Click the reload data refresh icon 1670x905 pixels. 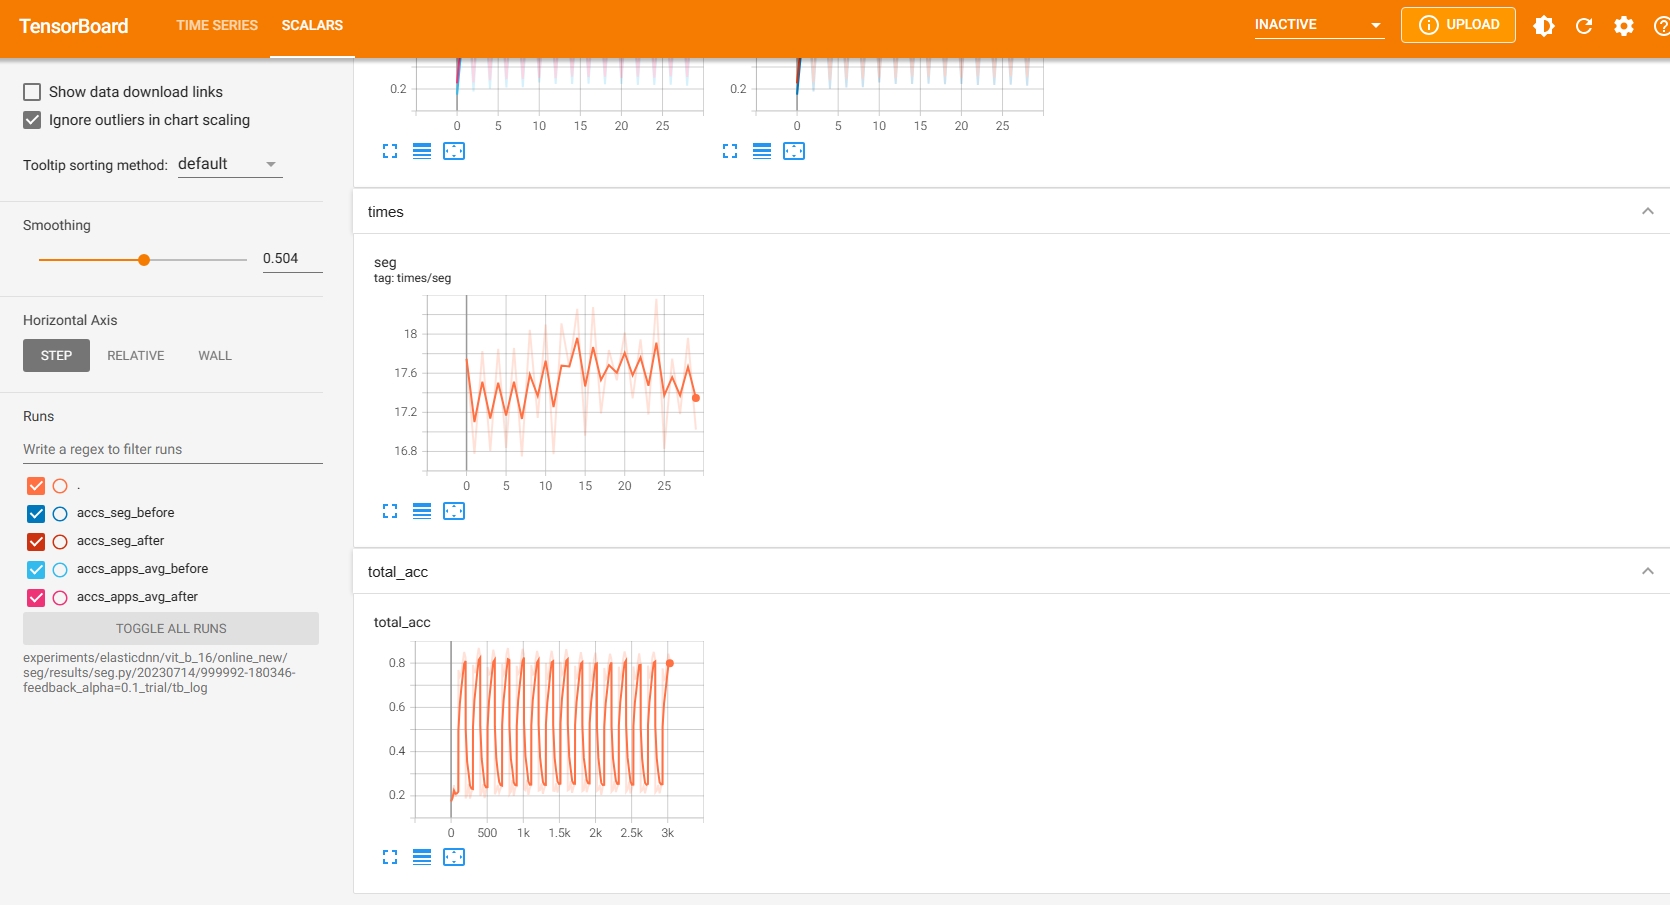coord(1584,26)
